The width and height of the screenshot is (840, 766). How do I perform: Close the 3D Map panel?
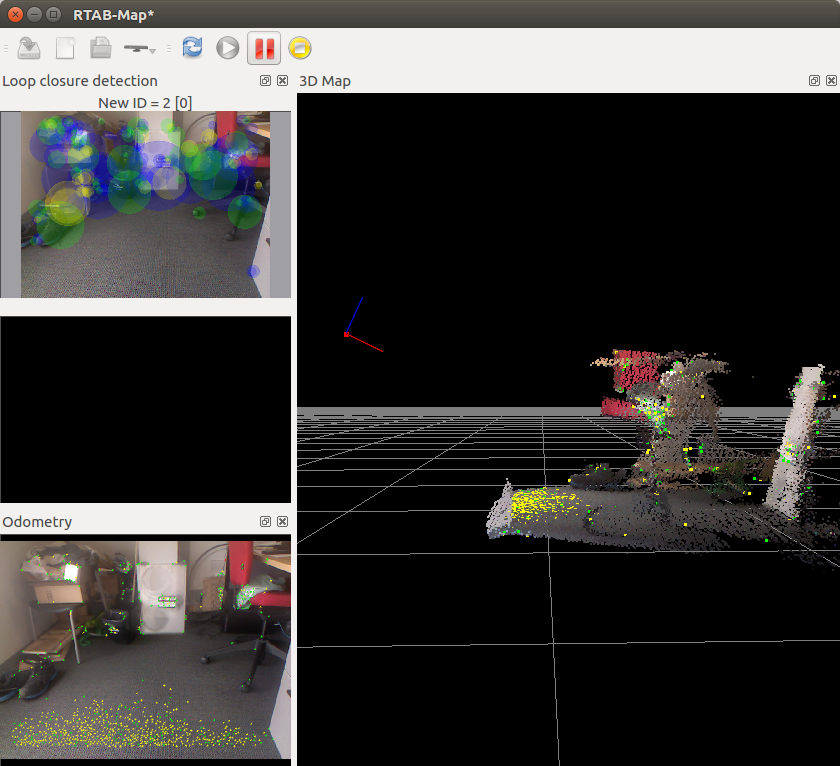832,81
